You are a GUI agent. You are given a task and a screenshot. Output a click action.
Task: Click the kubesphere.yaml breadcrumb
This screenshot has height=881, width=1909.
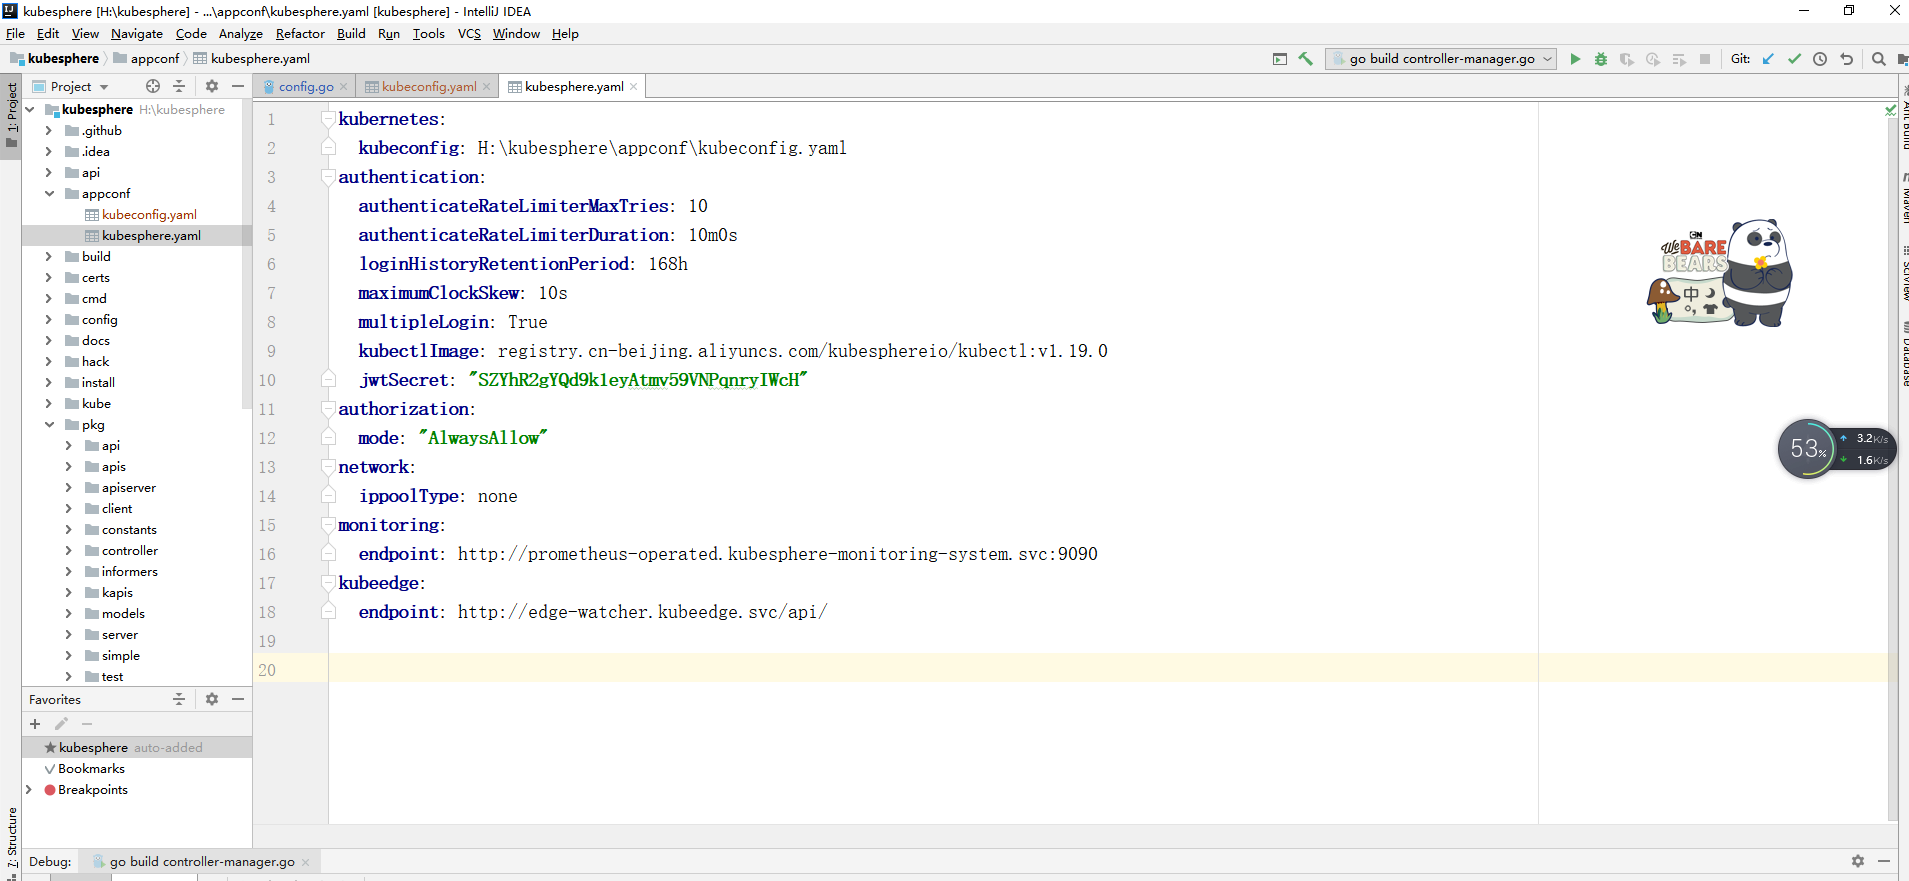point(252,59)
